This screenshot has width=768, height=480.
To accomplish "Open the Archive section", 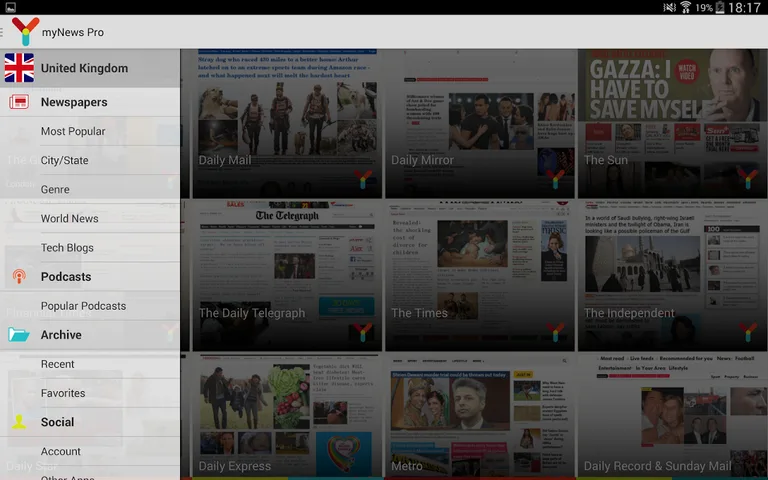I will [90, 335].
